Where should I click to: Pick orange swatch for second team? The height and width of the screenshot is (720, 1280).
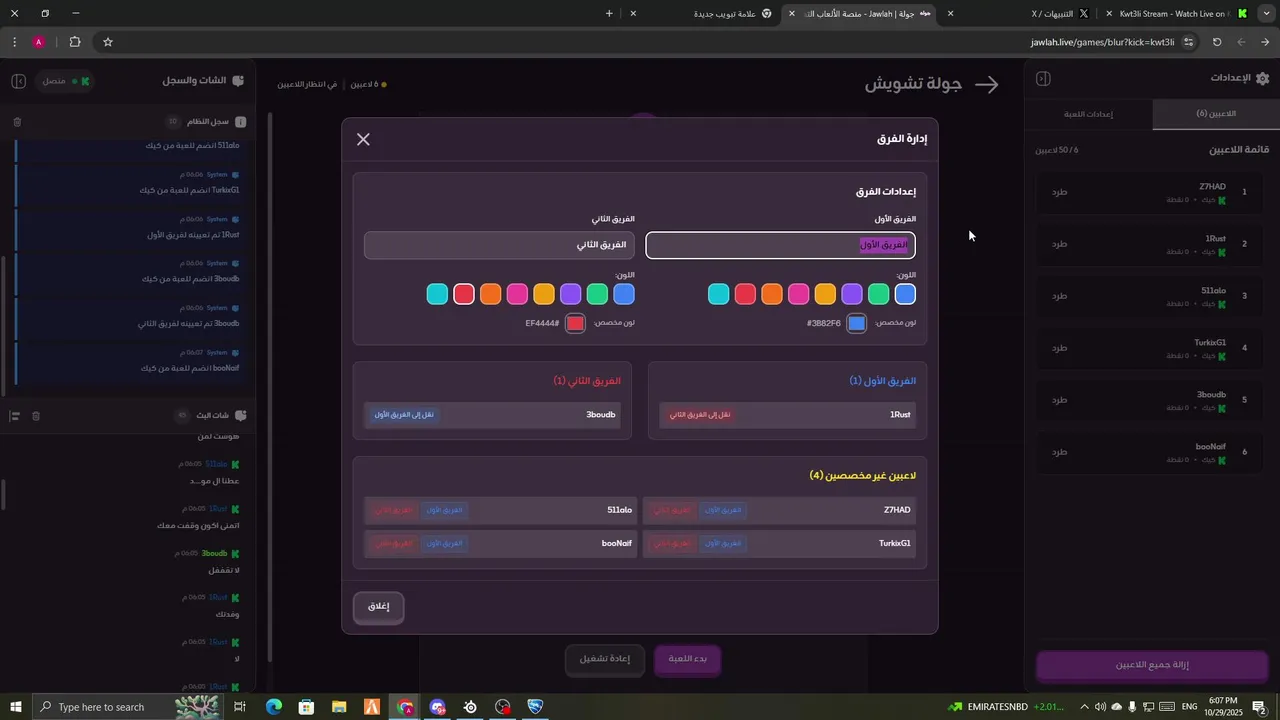pos(491,294)
